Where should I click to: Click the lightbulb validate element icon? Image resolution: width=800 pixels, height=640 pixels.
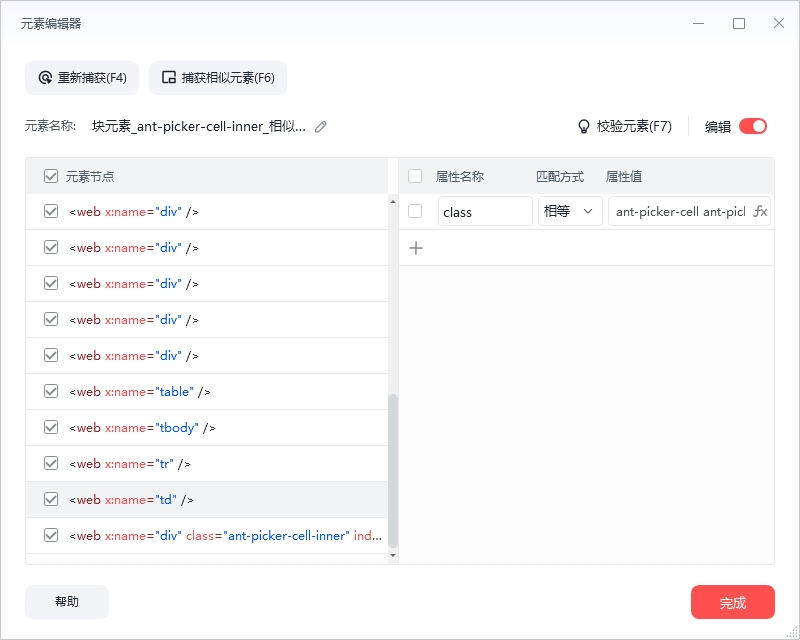click(x=584, y=127)
